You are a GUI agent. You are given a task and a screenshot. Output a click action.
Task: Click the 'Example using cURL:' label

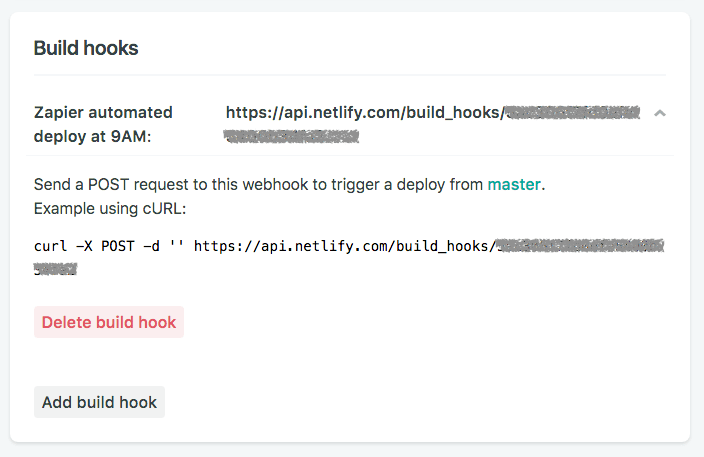coord(110,209)
